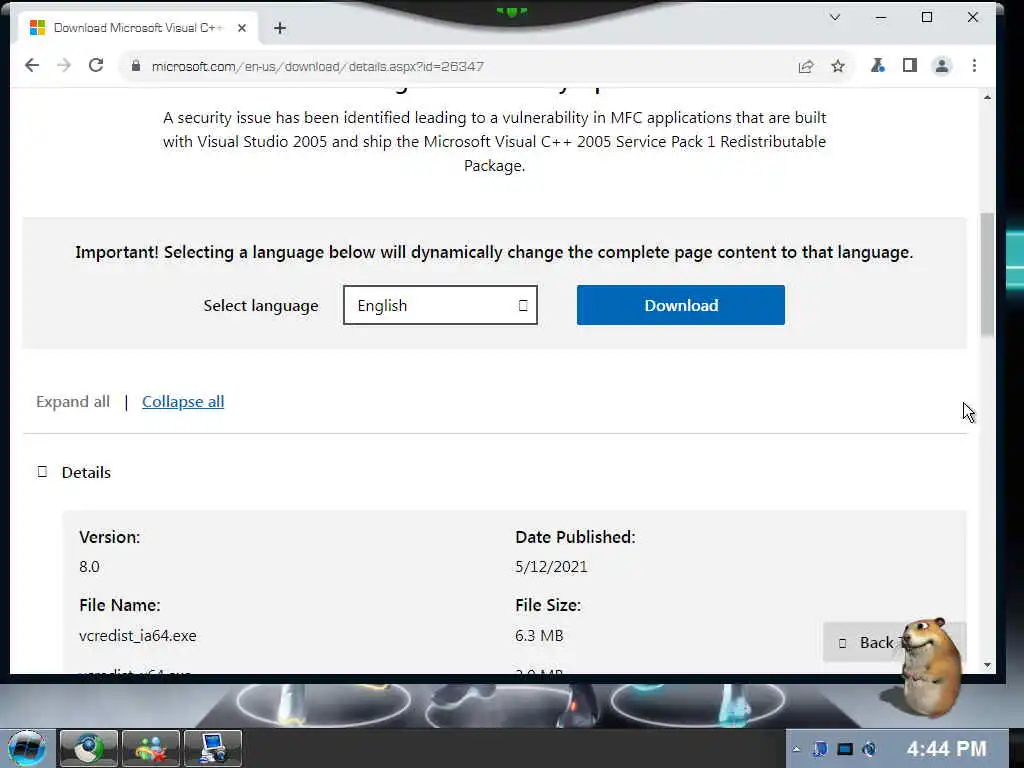The width and height of the screenshot is (1024, 768).
Task: Click the first system tray flag icon
Action: [x=820, y=749]
